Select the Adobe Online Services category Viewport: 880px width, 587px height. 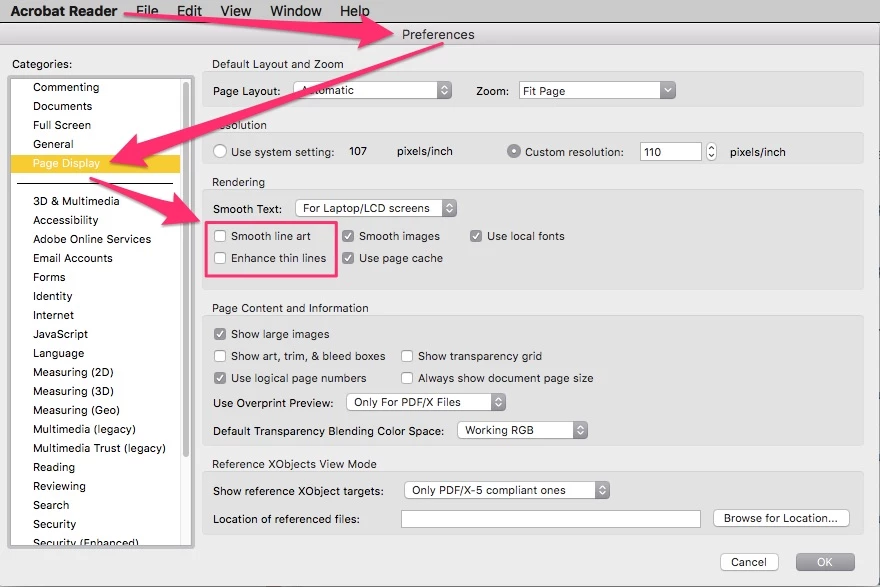click(92, 239)
